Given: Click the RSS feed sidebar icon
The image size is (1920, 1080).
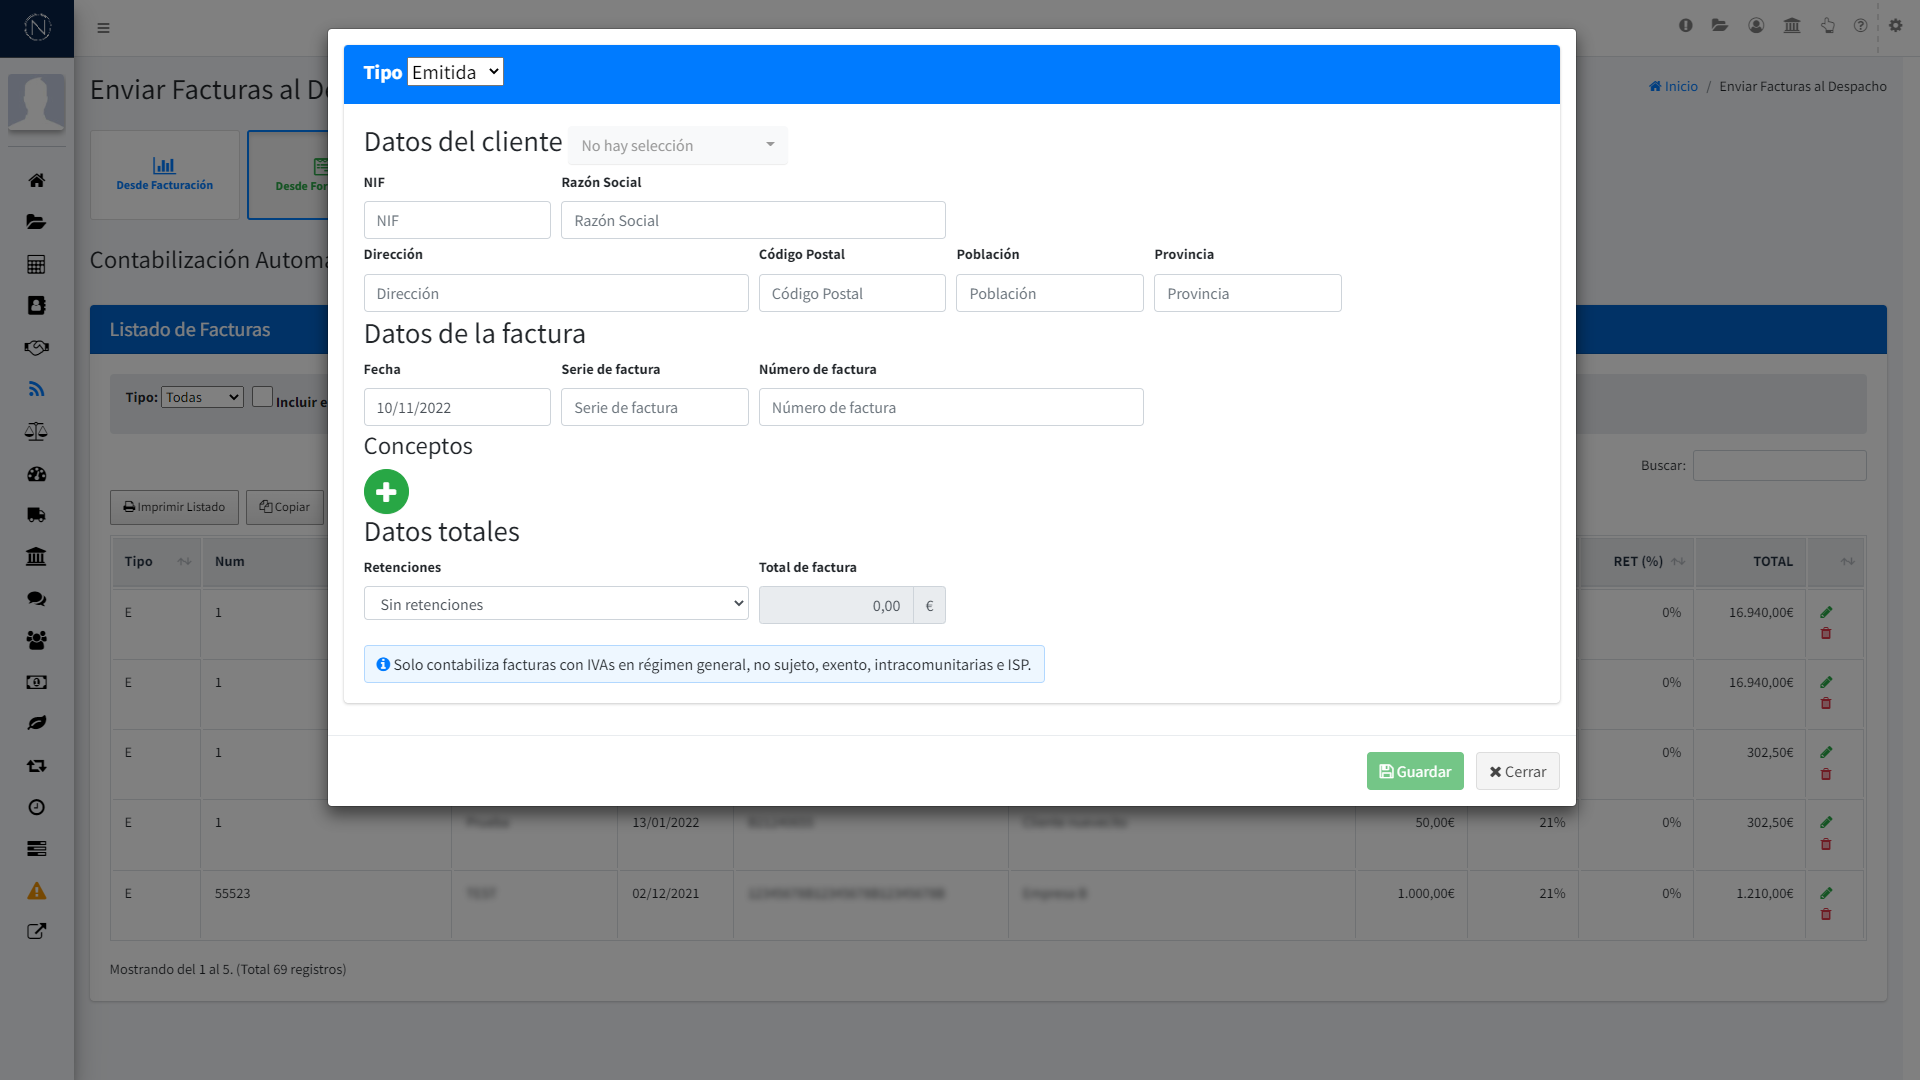Looking at the screenshot, I should tap(37, 389).
